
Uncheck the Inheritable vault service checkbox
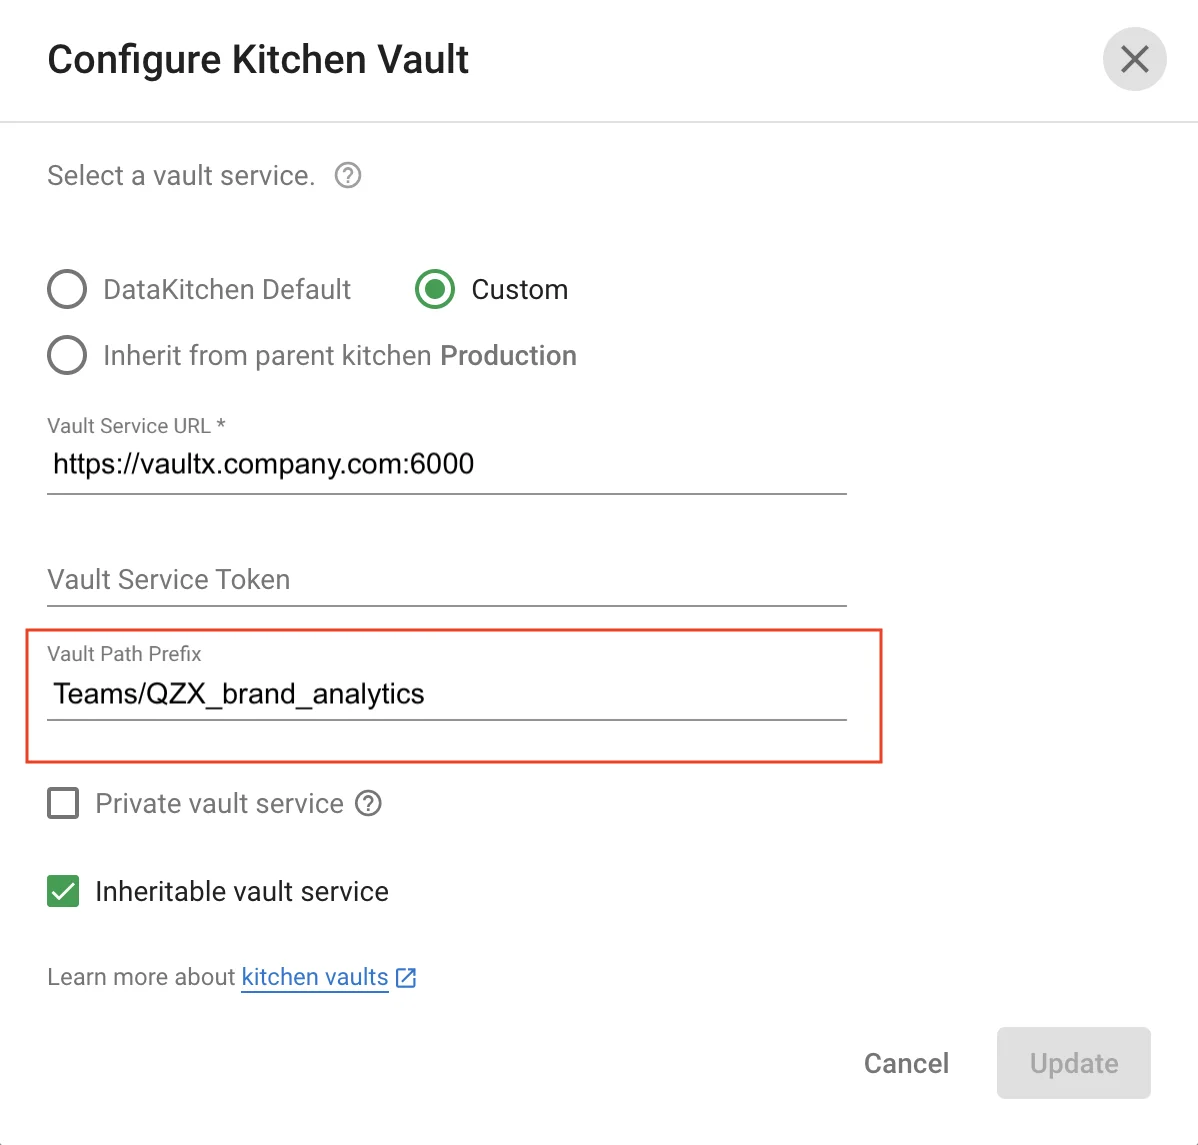(x=63, y=892)
